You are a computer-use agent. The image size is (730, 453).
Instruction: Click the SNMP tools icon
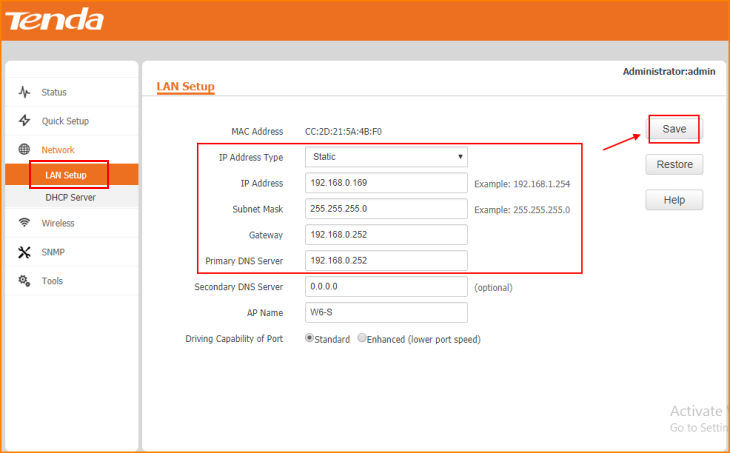(x=24, y=252)
